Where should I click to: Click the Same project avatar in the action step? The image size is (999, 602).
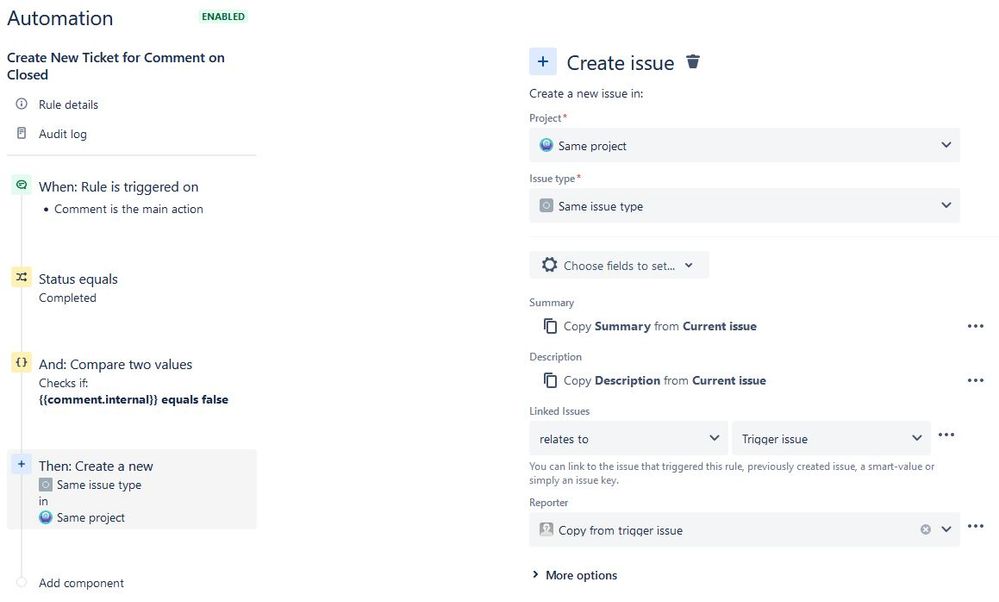[x=45, y=517]
